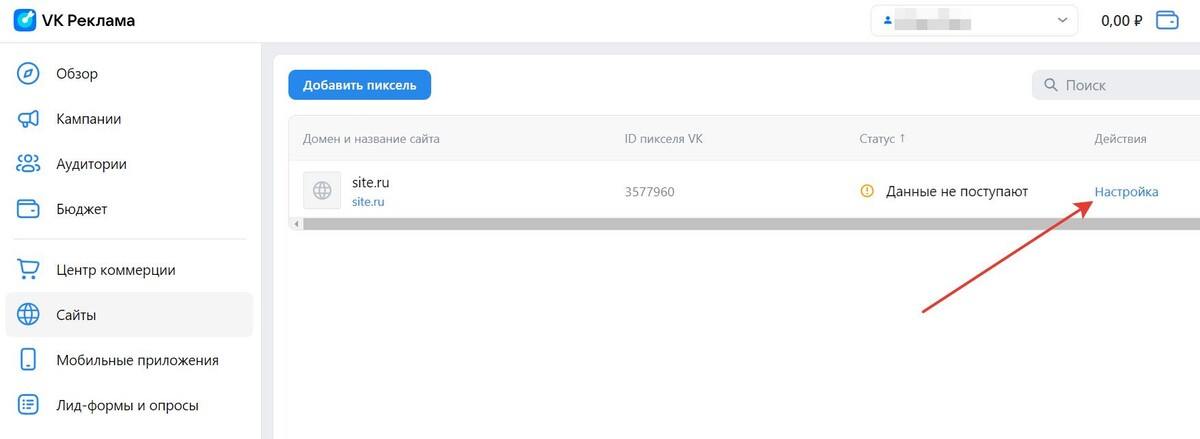Click the Домен и название сайта header
Viewport: 1200px width, 439px height.
coord(371,139)
